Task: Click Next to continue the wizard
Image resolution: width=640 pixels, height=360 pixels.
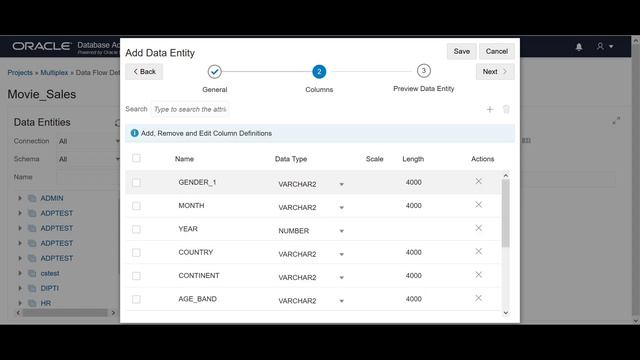Action: 495,71
